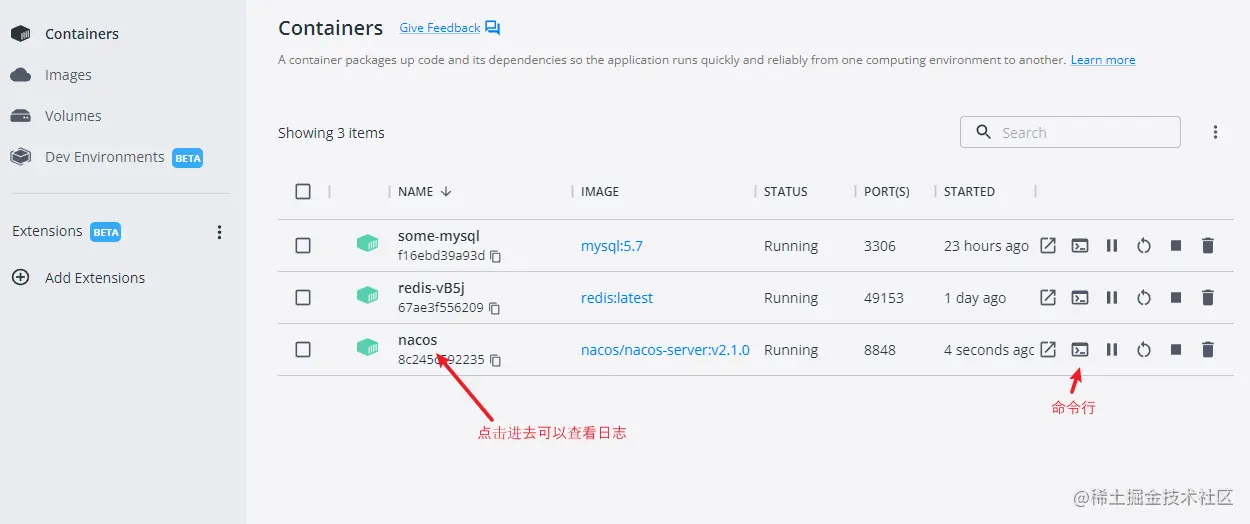The width and height of the screenshot is (1250, 524).
Task: Open some-mysql container in browser
Action: [1047, 246]
